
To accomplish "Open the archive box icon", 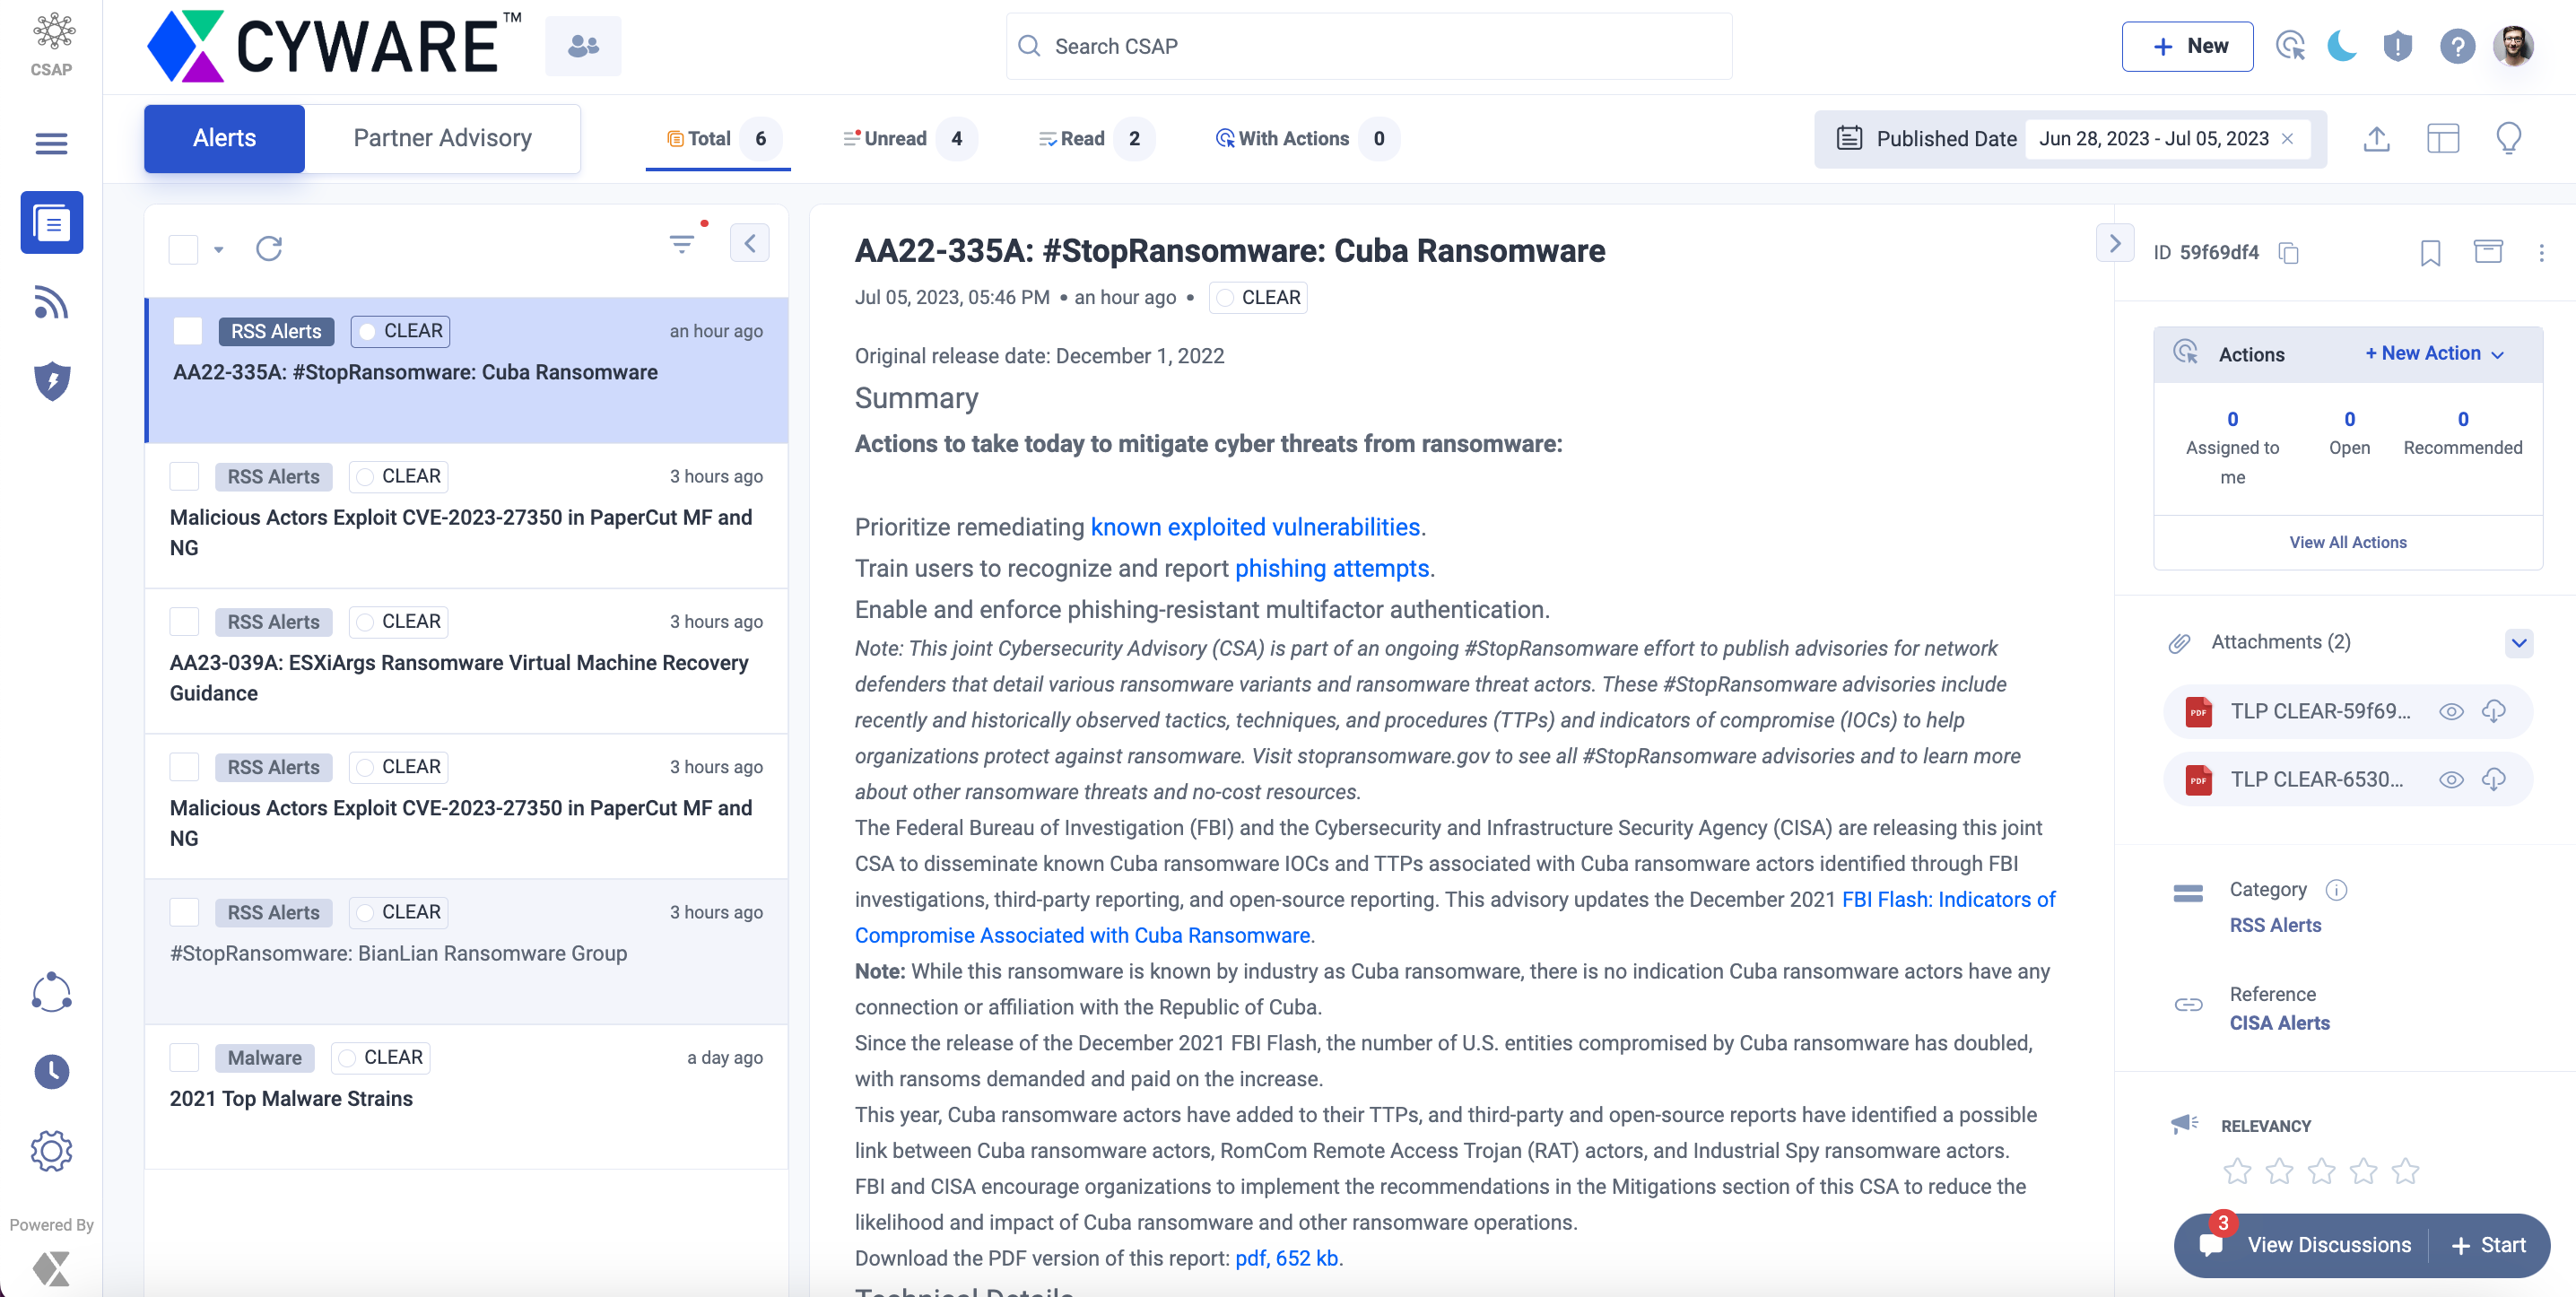I will pos(2487,252).
